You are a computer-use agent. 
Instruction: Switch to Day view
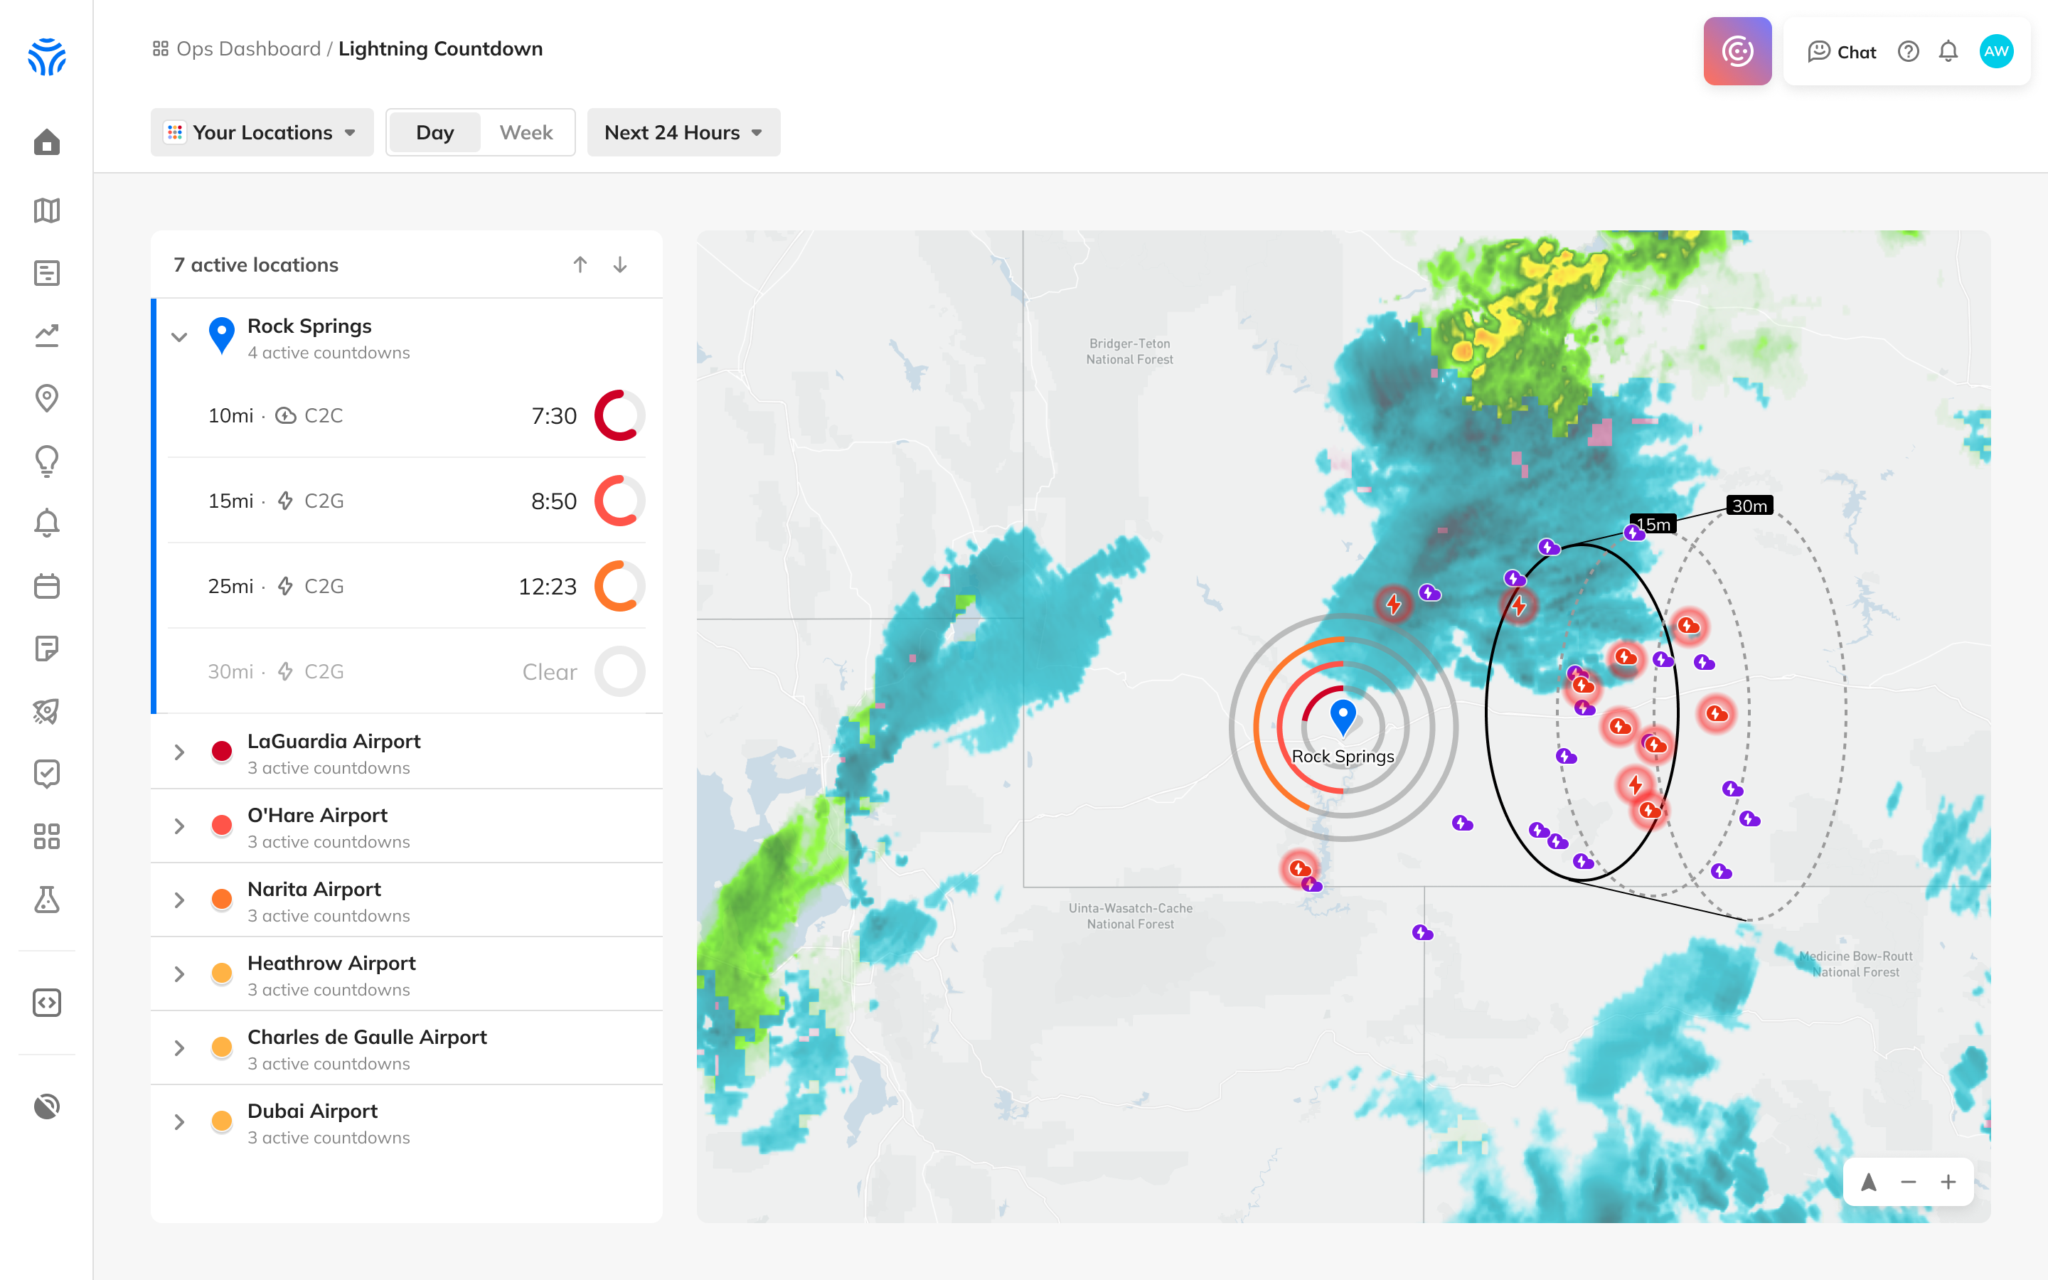435,132
